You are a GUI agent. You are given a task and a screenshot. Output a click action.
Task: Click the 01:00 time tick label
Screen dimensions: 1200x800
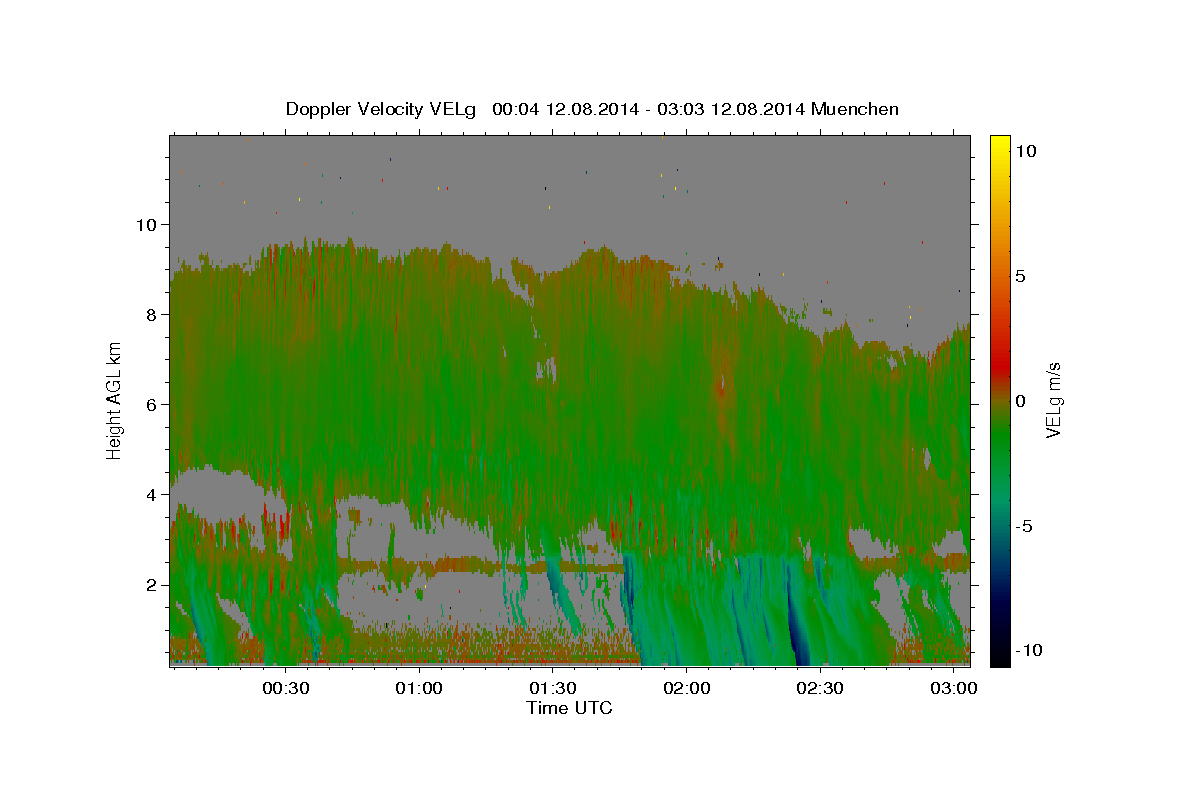click(x=419, y=689)
